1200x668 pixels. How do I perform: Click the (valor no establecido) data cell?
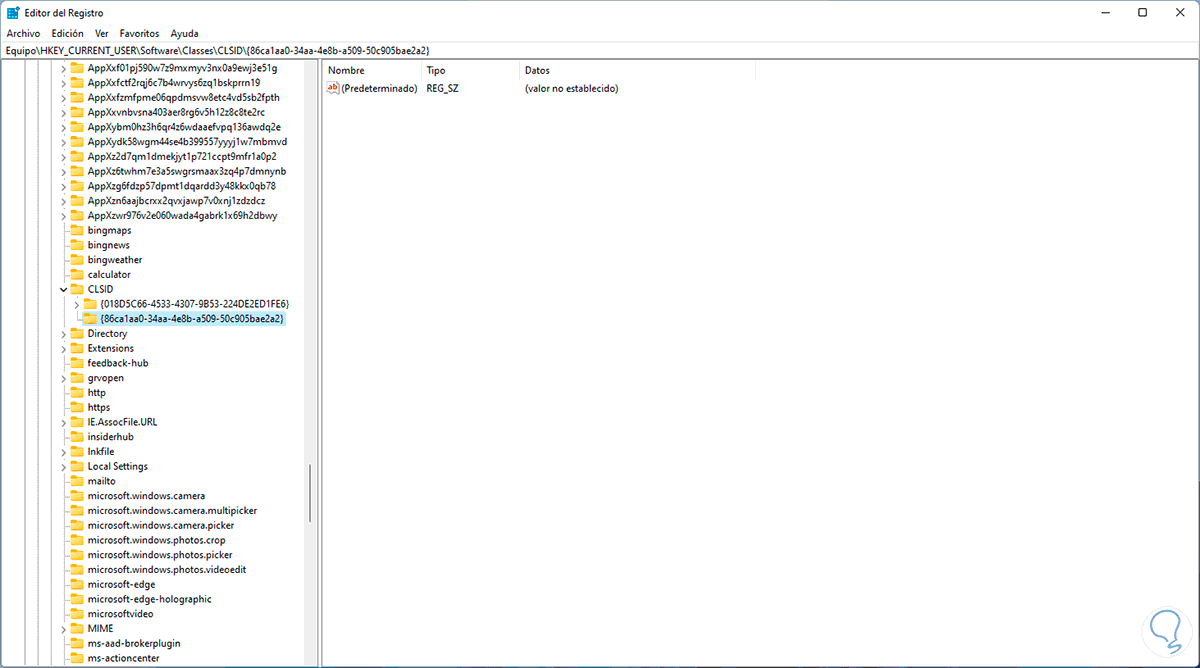571,89
